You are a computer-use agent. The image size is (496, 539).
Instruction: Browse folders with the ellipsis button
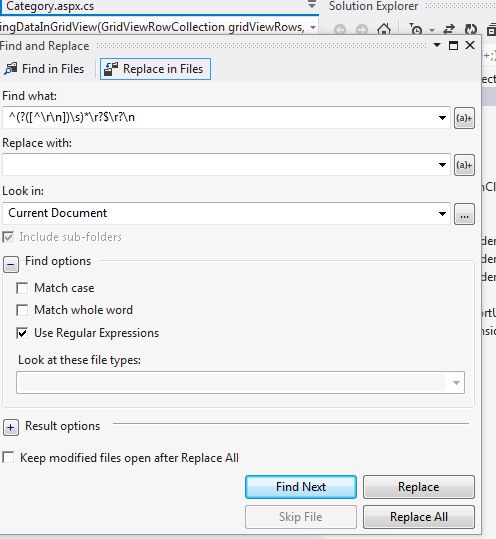[x=464, y=214]
